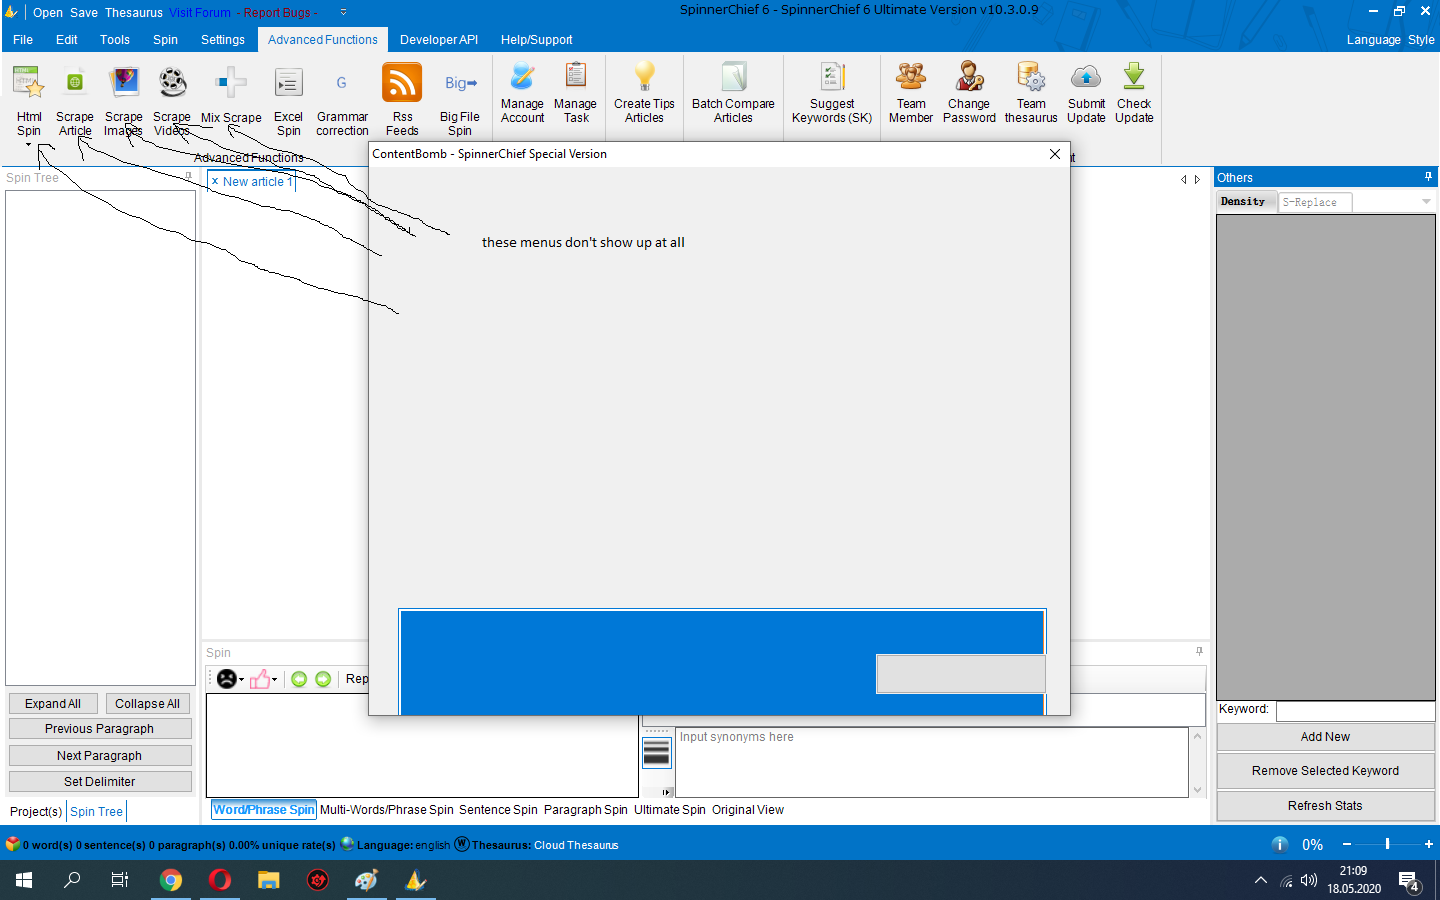The height and width of the screenshot is (900, 1440).
Task: Open Batch Compare Articles
Action: (x=733, y=92)
